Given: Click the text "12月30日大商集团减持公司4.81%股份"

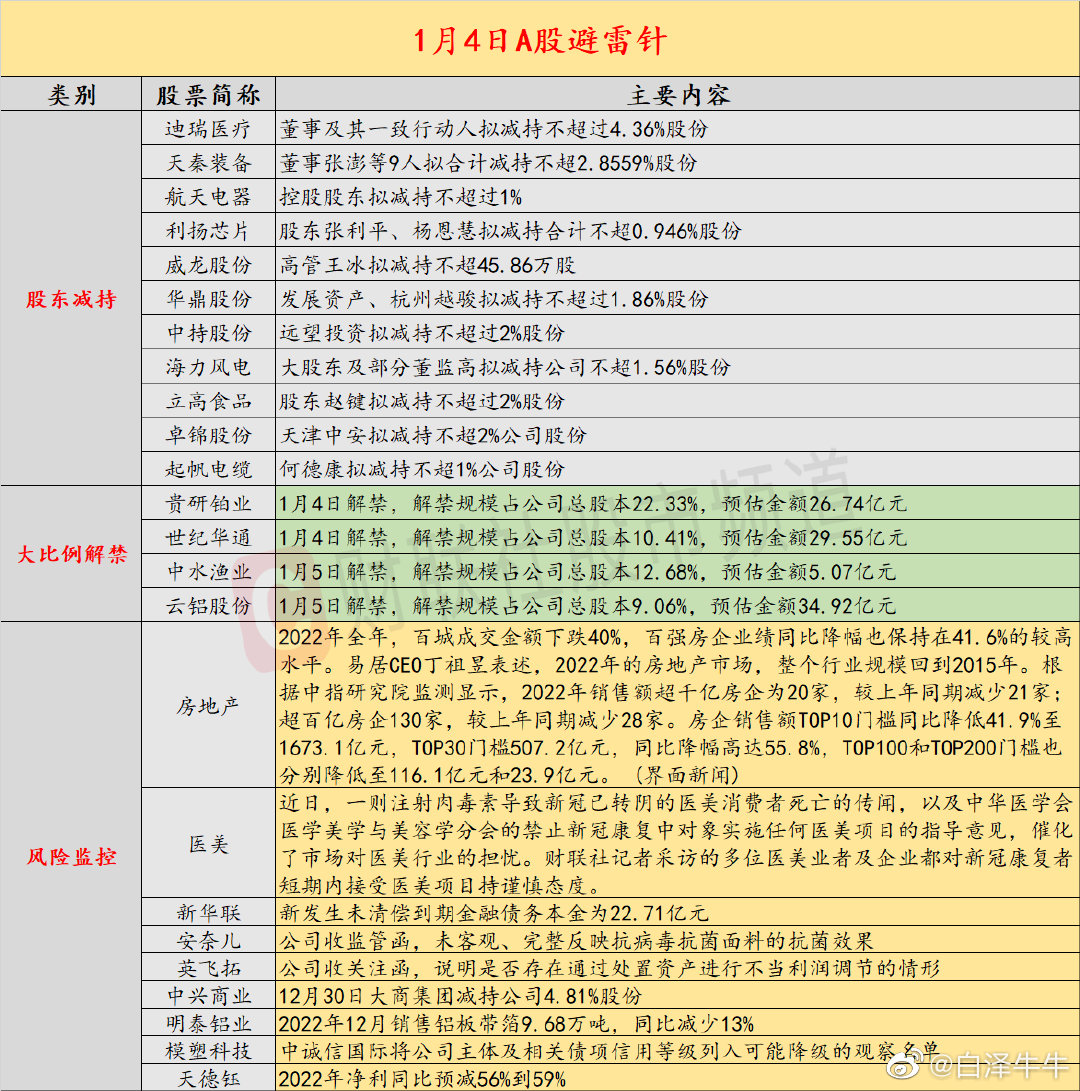Looking at the screenshot, I should click(460, 996).
